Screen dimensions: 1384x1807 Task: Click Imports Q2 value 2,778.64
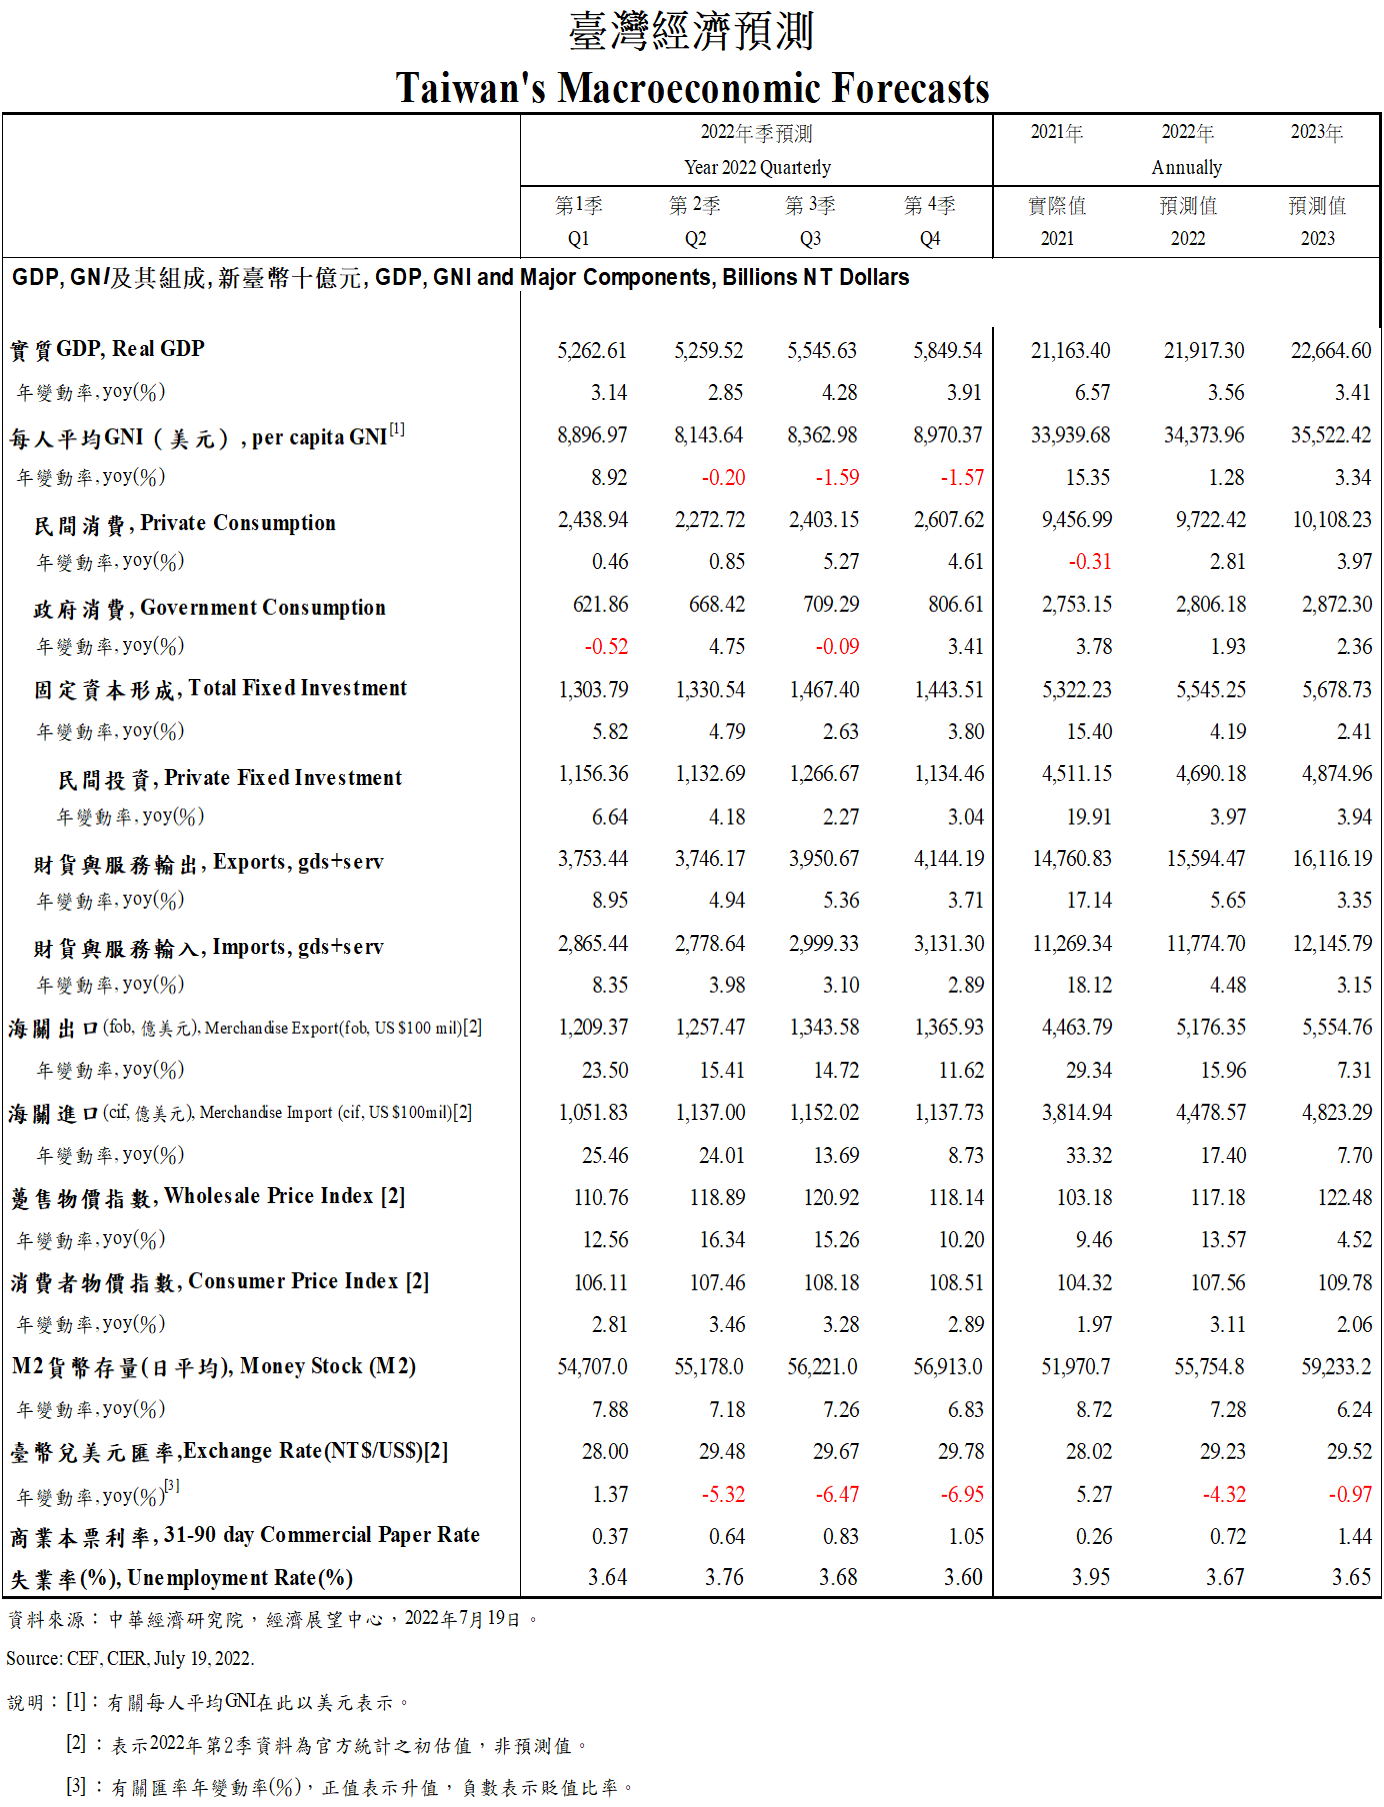click(x=709, y=944)
